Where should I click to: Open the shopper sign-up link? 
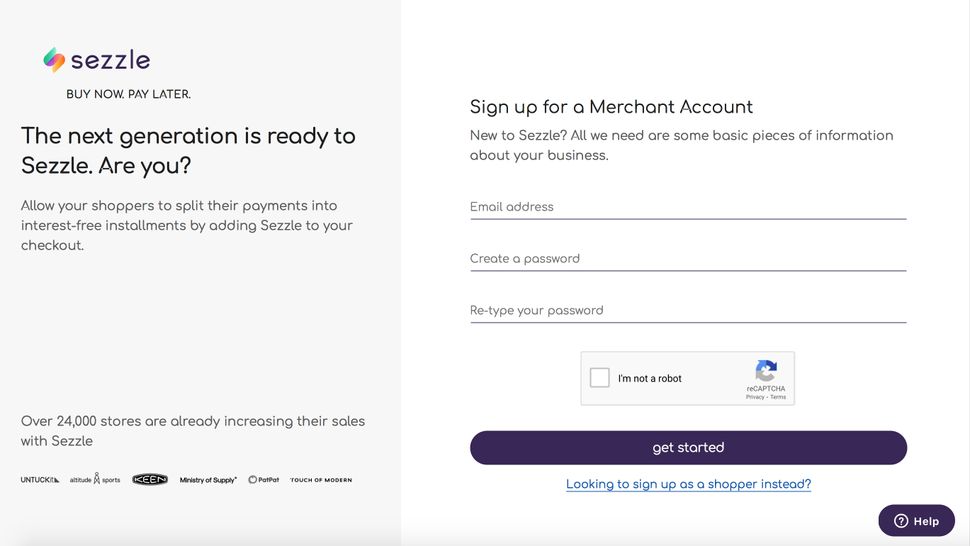[x=688, y=484]
